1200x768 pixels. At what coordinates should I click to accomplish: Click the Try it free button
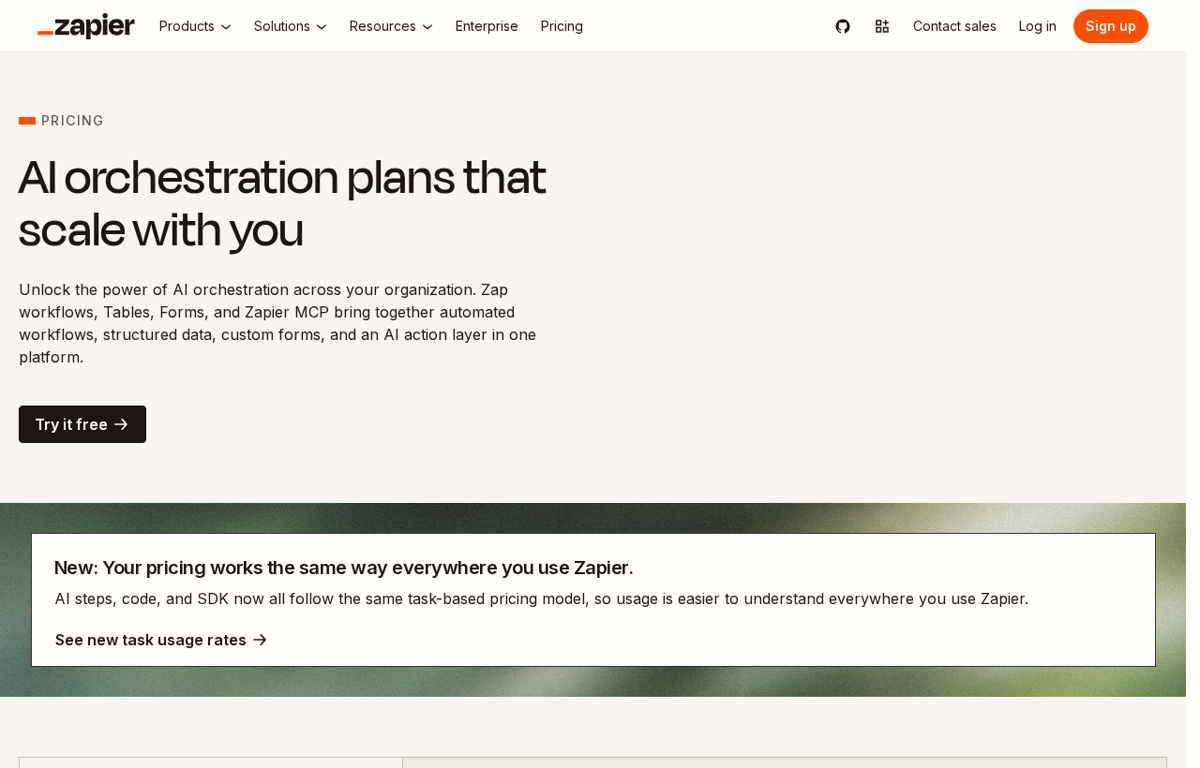point(82,424)
